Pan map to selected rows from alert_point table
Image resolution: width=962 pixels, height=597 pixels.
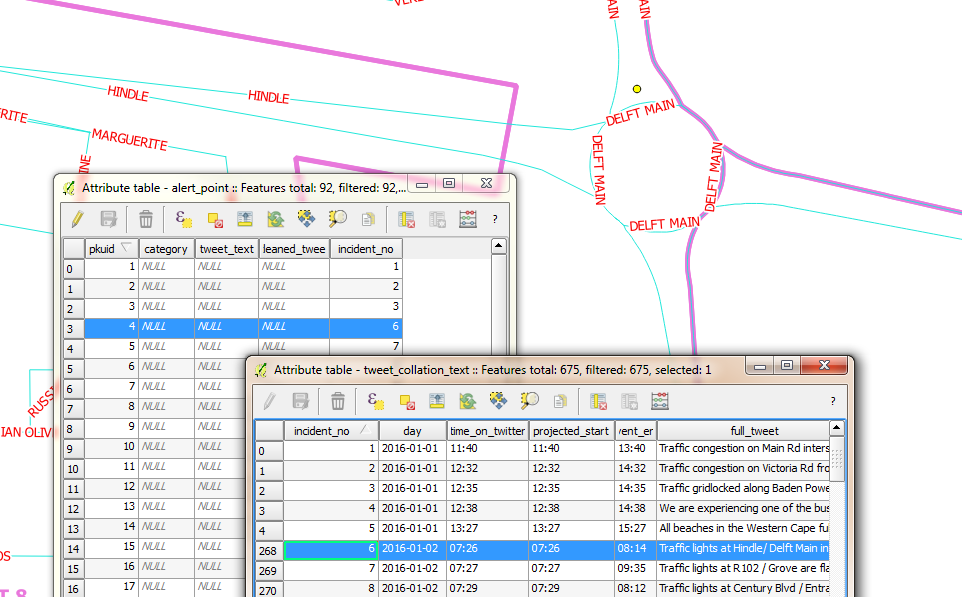(306, 219)
